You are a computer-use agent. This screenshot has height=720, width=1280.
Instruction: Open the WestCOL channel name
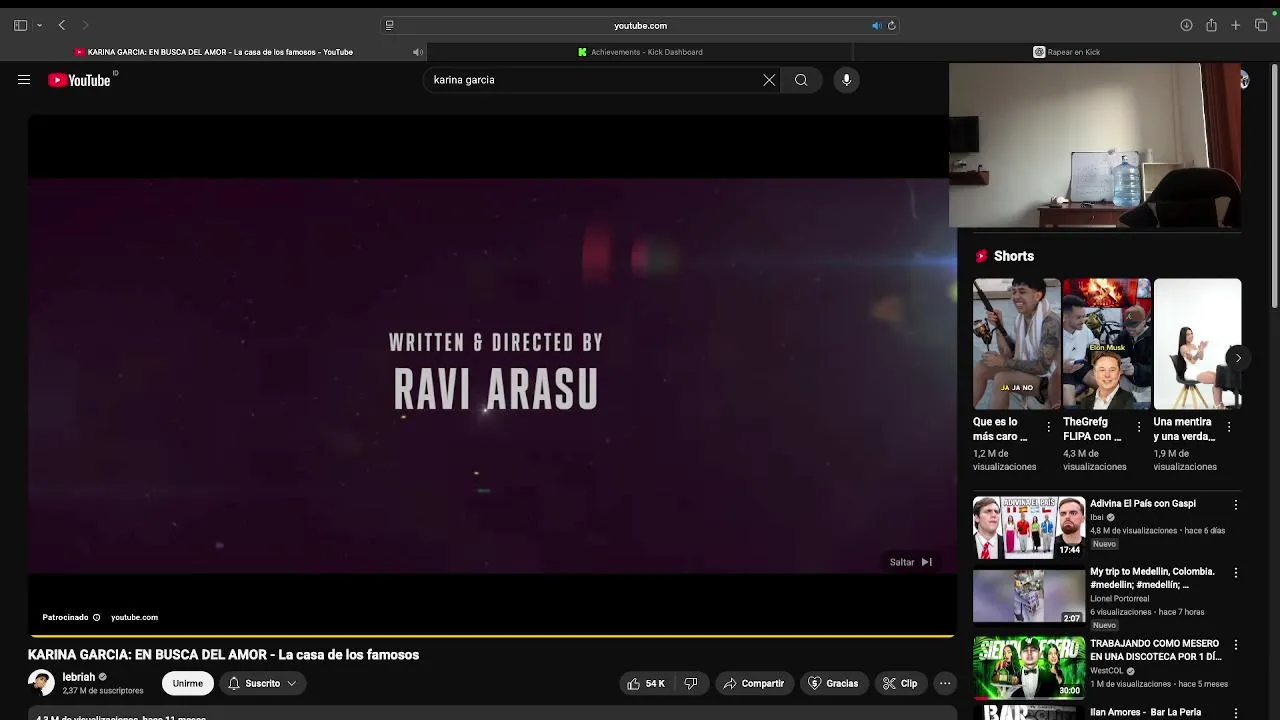(1107, 671)
